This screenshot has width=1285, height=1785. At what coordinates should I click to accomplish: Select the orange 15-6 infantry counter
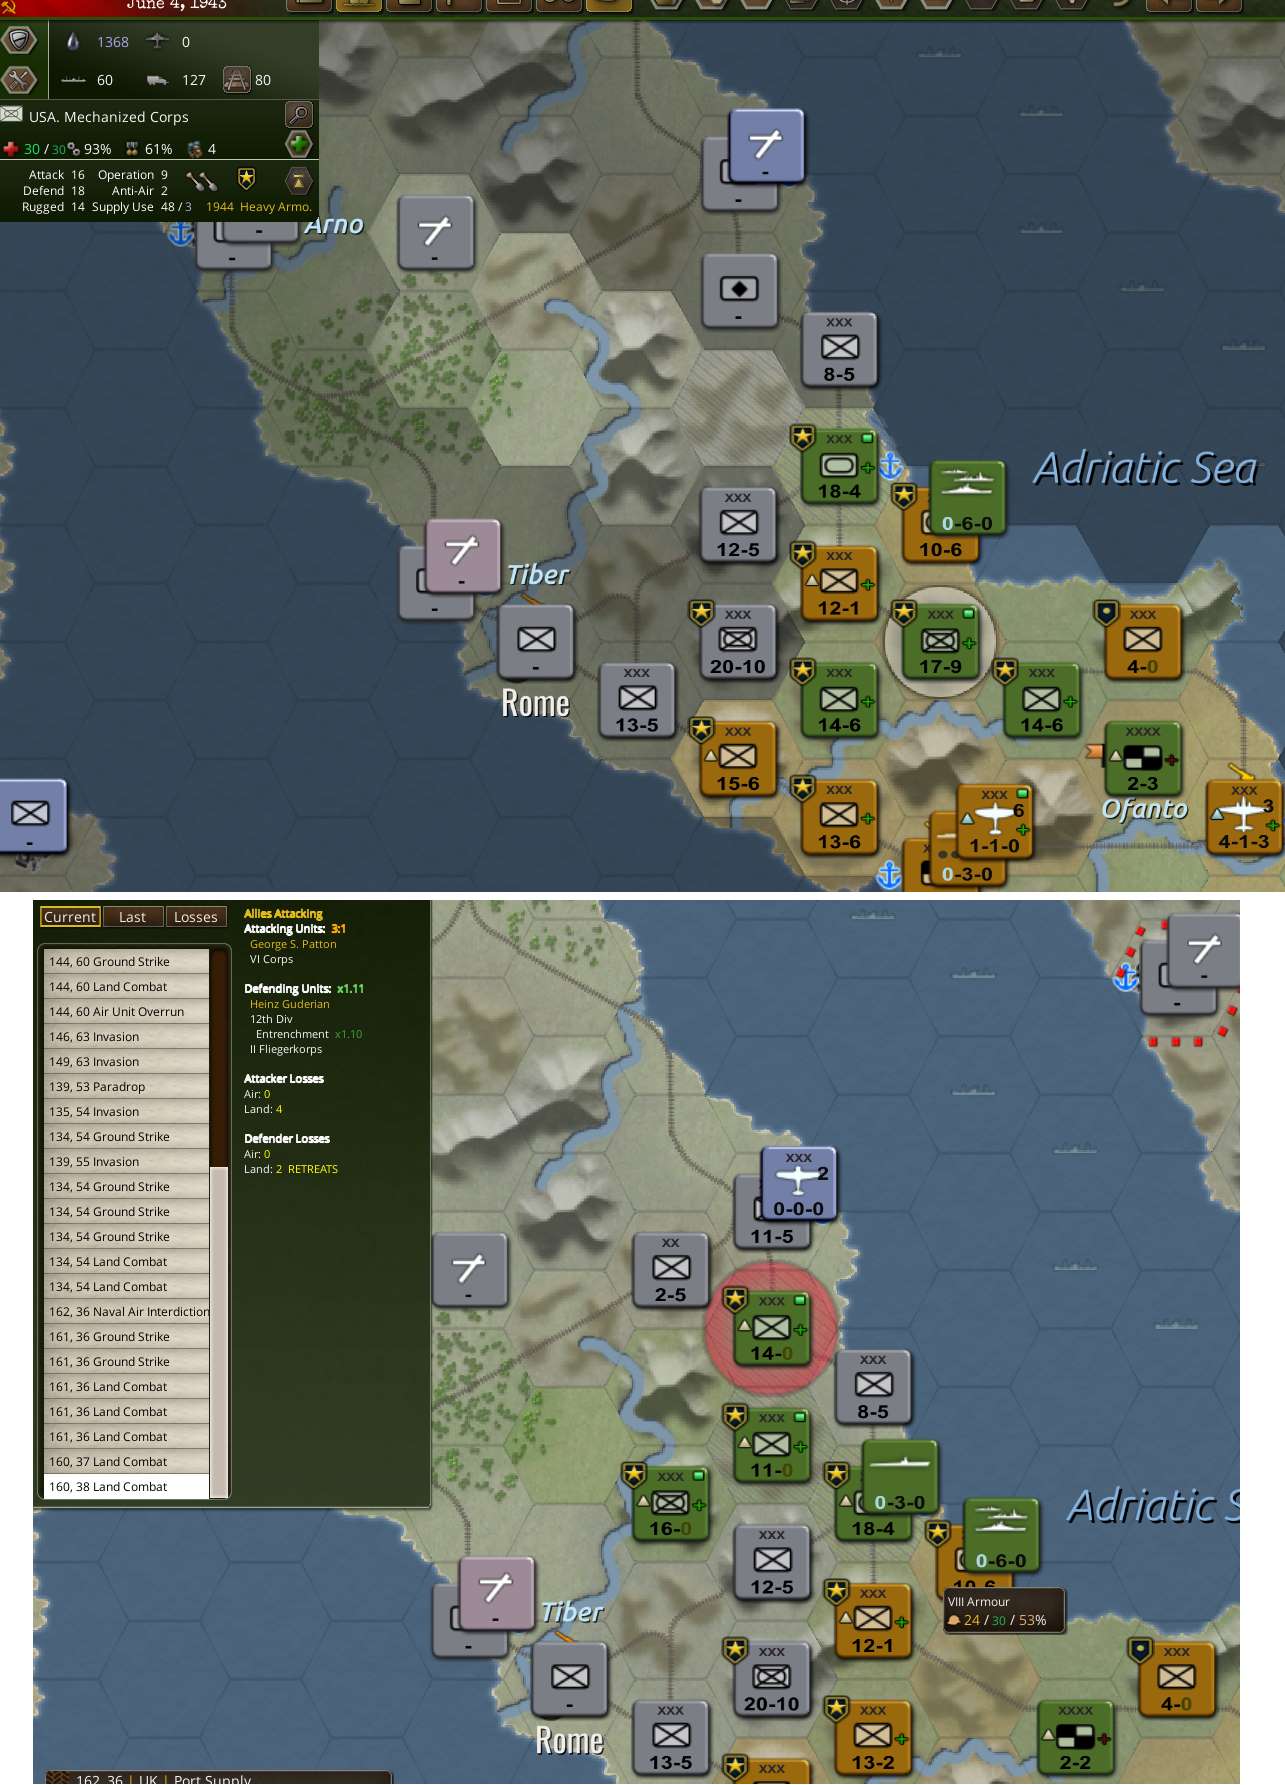(x=738, y=758)
